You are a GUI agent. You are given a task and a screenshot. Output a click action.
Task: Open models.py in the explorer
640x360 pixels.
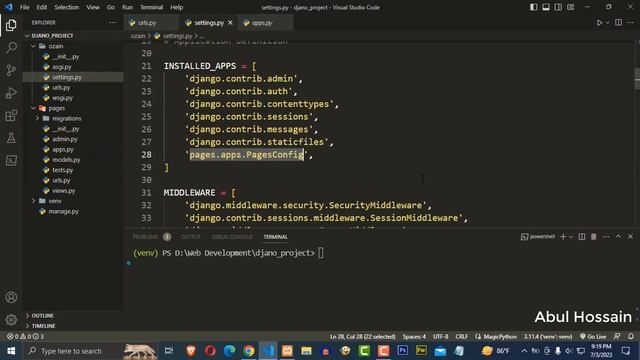66,160
